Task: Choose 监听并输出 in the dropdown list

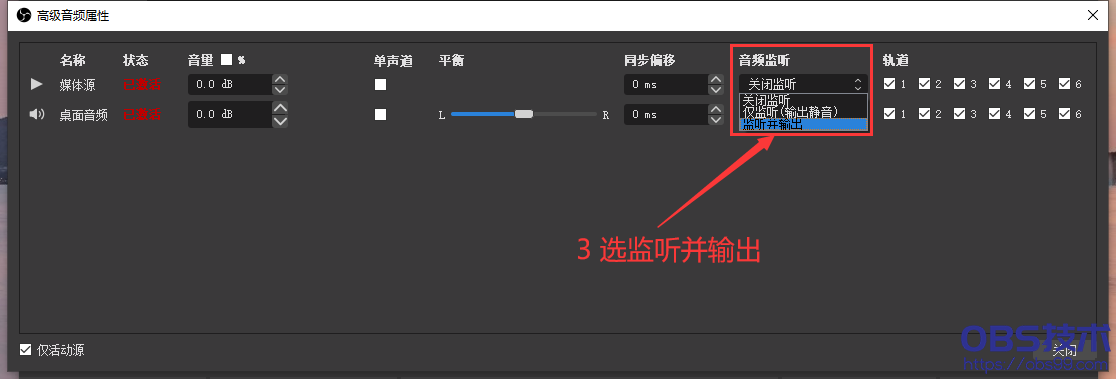Action: 803,124
